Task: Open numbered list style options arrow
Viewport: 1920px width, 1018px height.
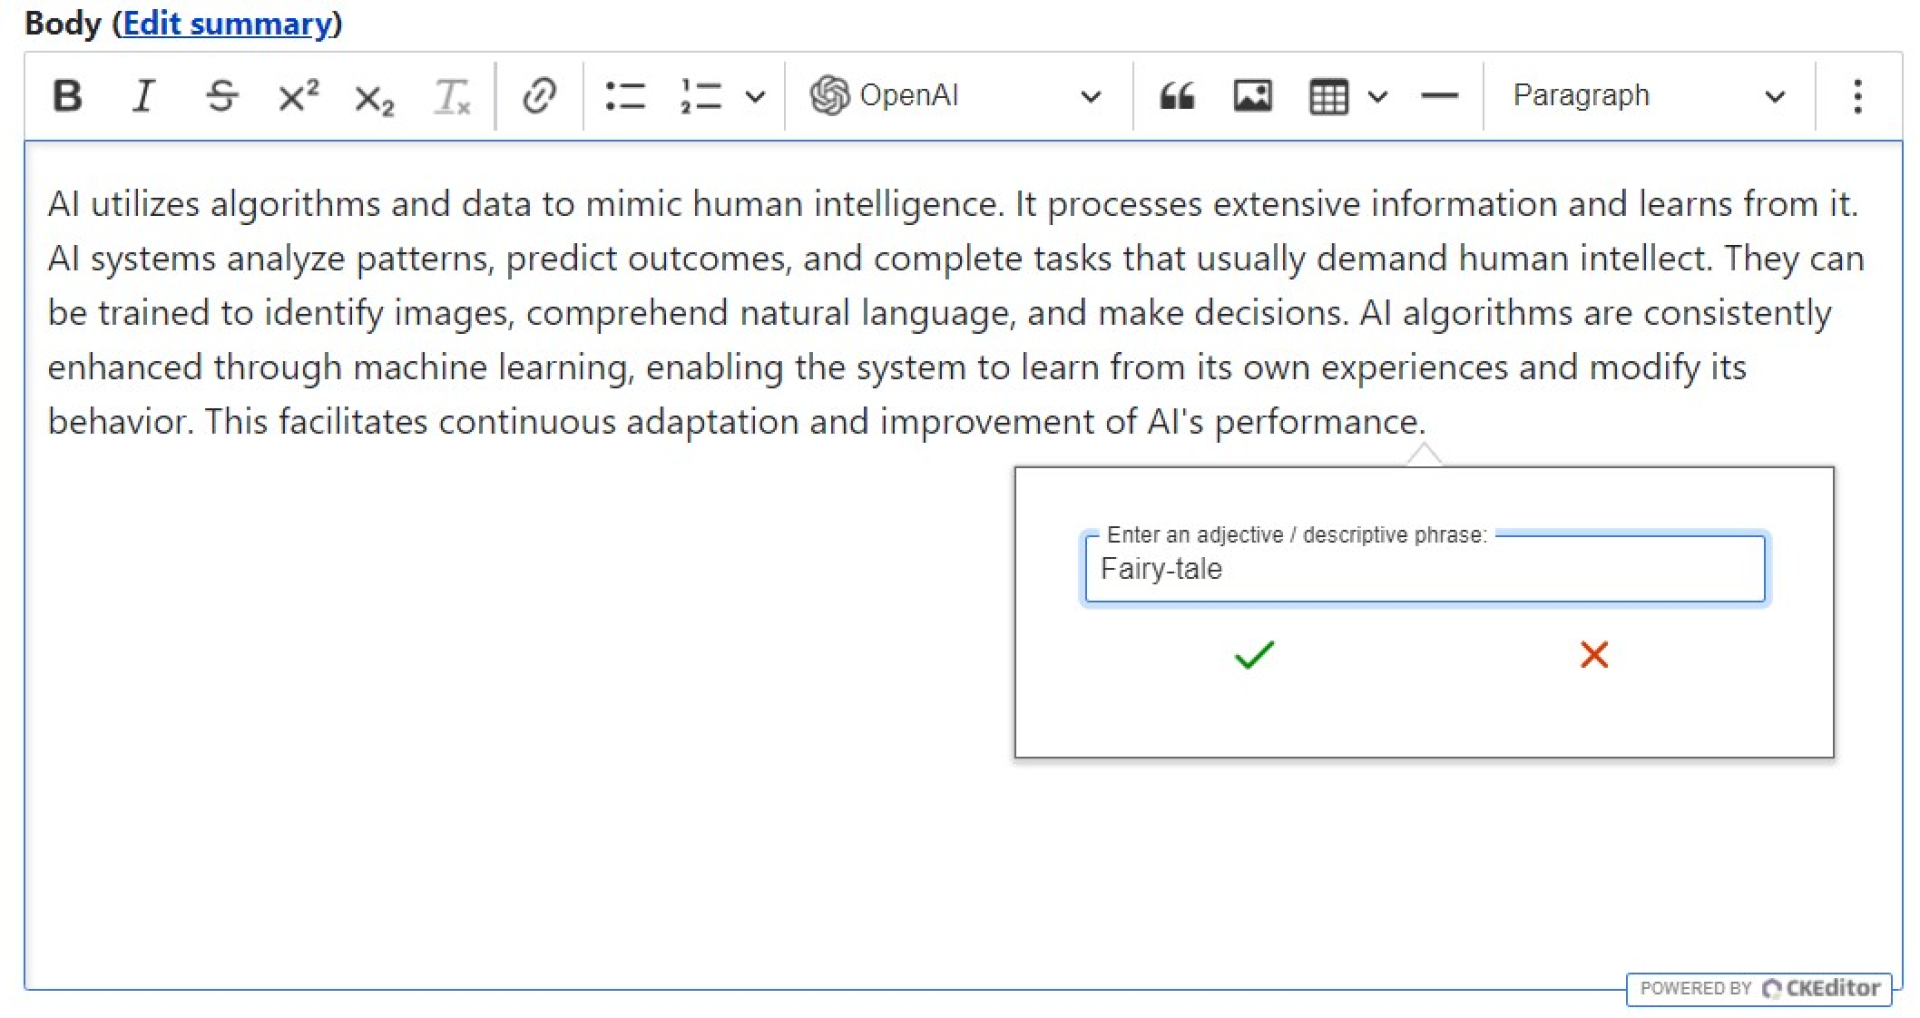Action: pos(756,96)
